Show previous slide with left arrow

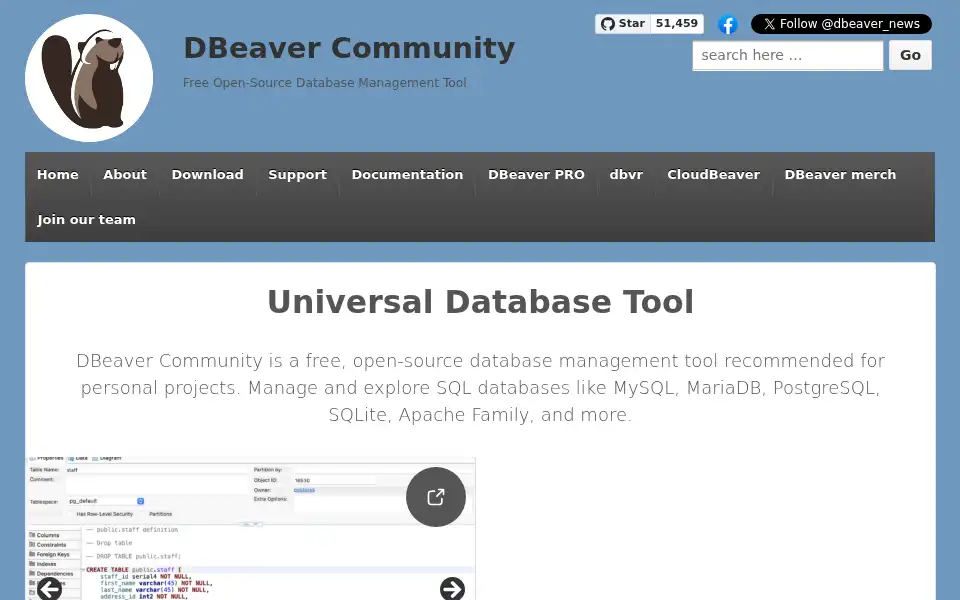50,589
